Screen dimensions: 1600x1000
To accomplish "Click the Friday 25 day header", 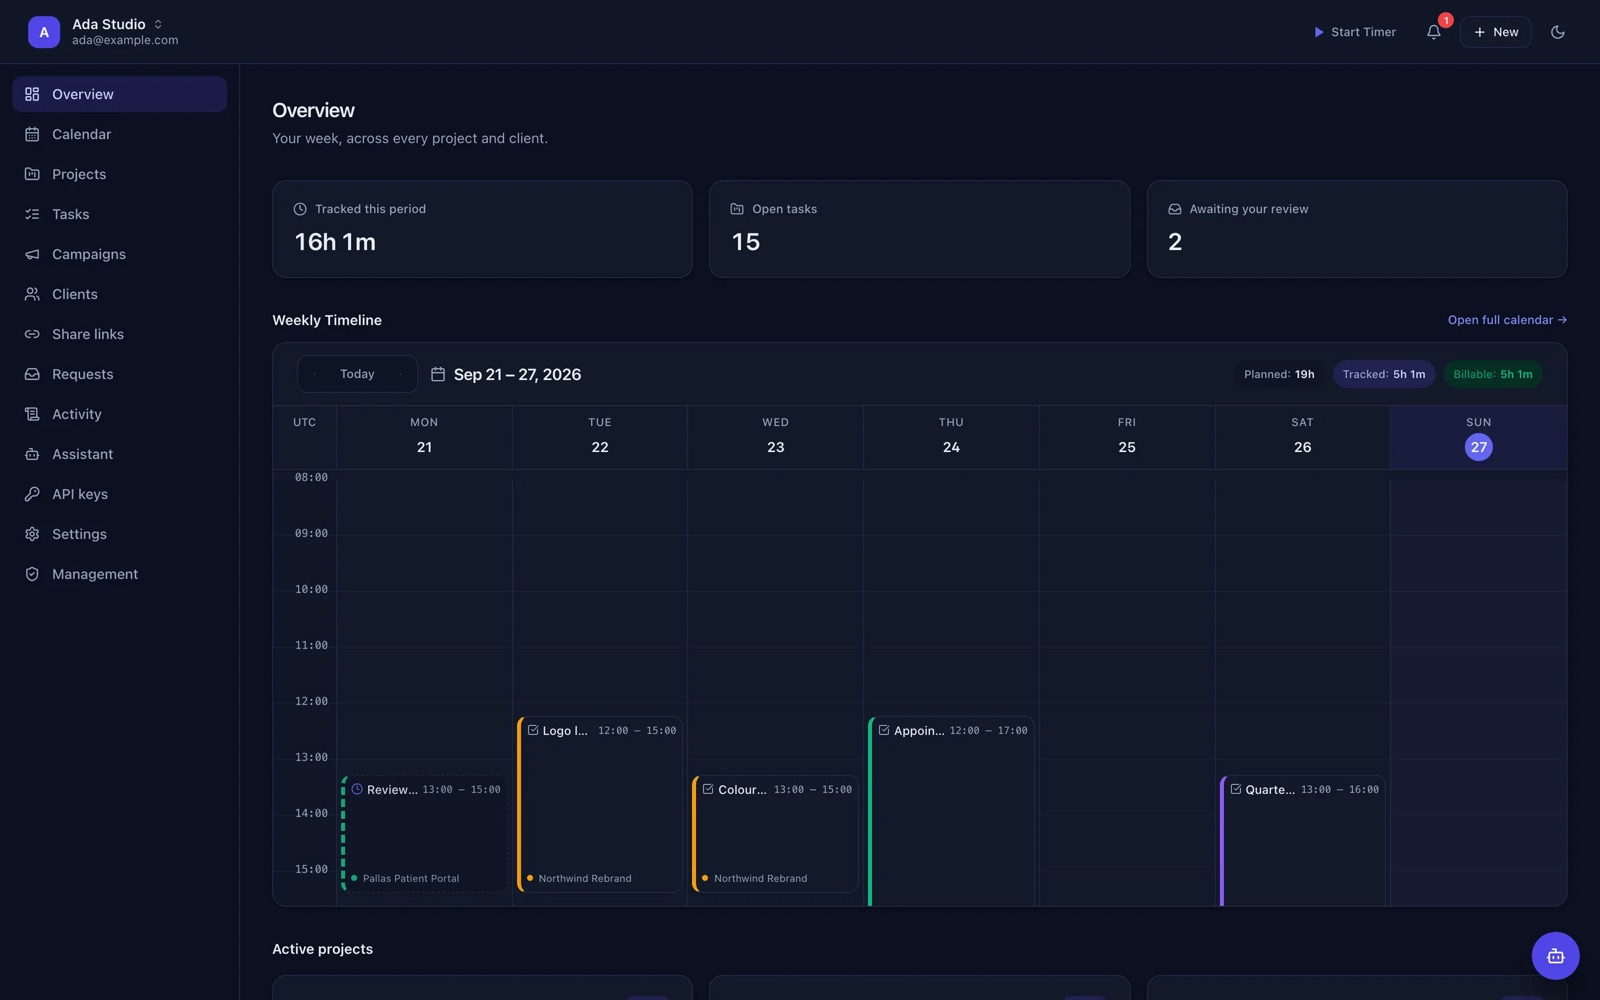I will click(1127, 436).
